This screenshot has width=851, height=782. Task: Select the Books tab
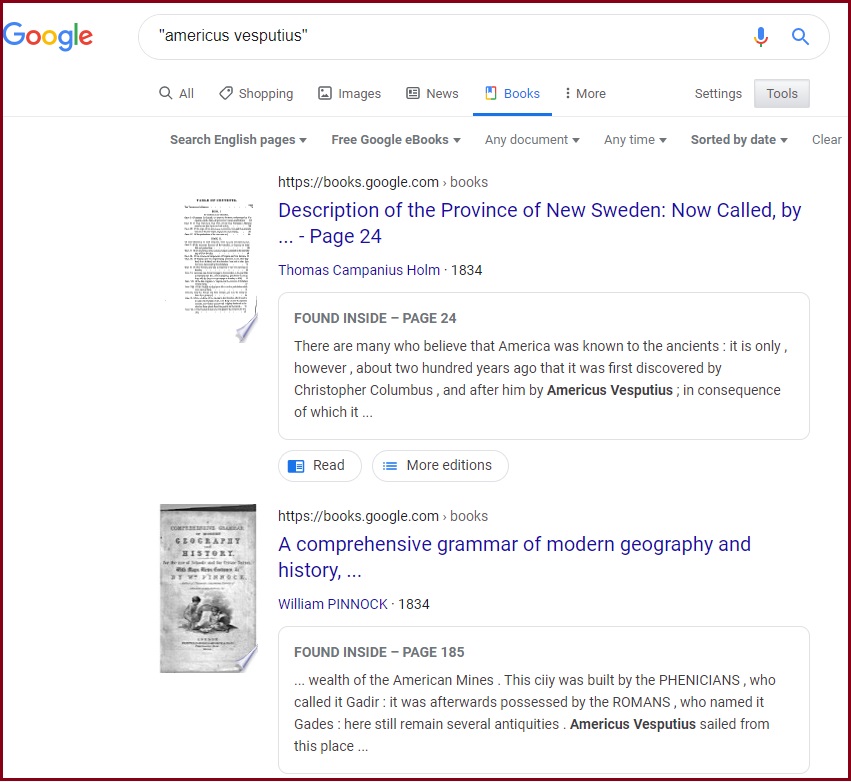click(512, 93)
